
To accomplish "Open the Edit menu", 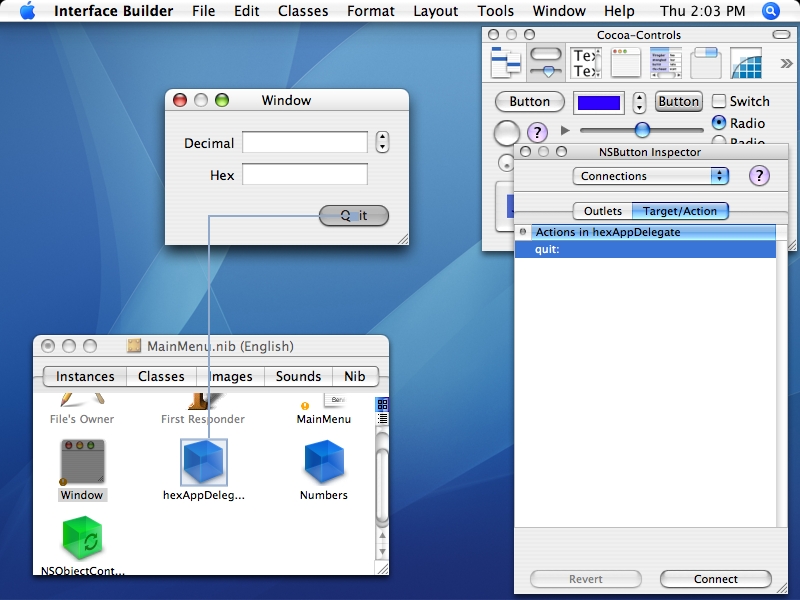I will pyautogui.click(x=246, y=11).
